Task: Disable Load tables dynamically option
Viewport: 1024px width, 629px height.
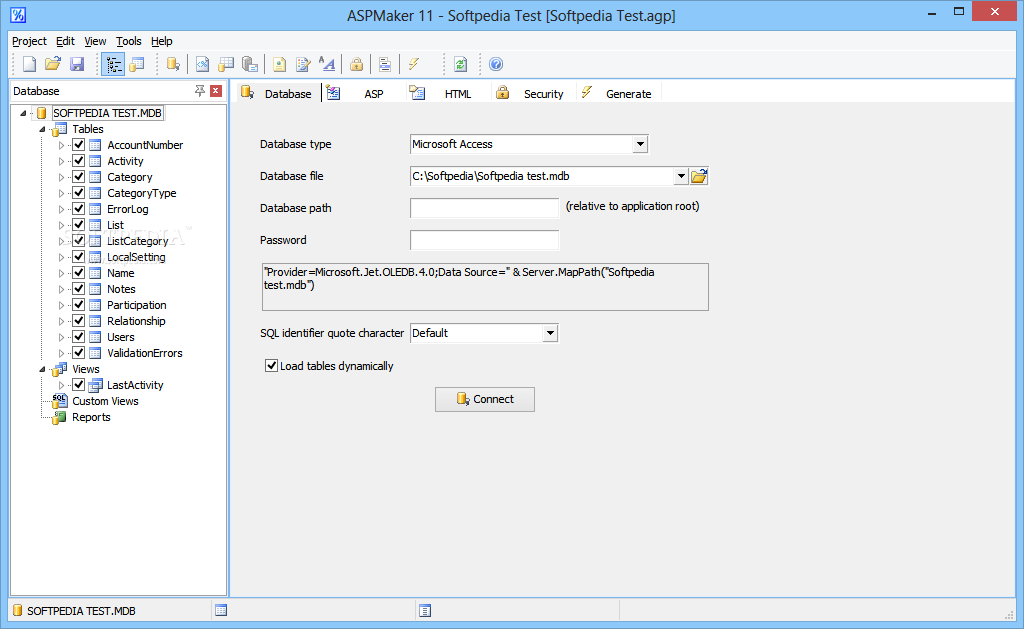Action: coord(271,366)
